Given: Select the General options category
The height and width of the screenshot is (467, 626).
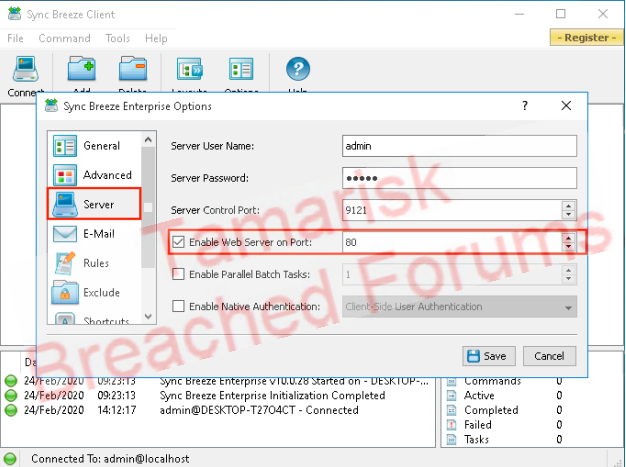Looking at the screenshot, I should [x=94, y=146].
